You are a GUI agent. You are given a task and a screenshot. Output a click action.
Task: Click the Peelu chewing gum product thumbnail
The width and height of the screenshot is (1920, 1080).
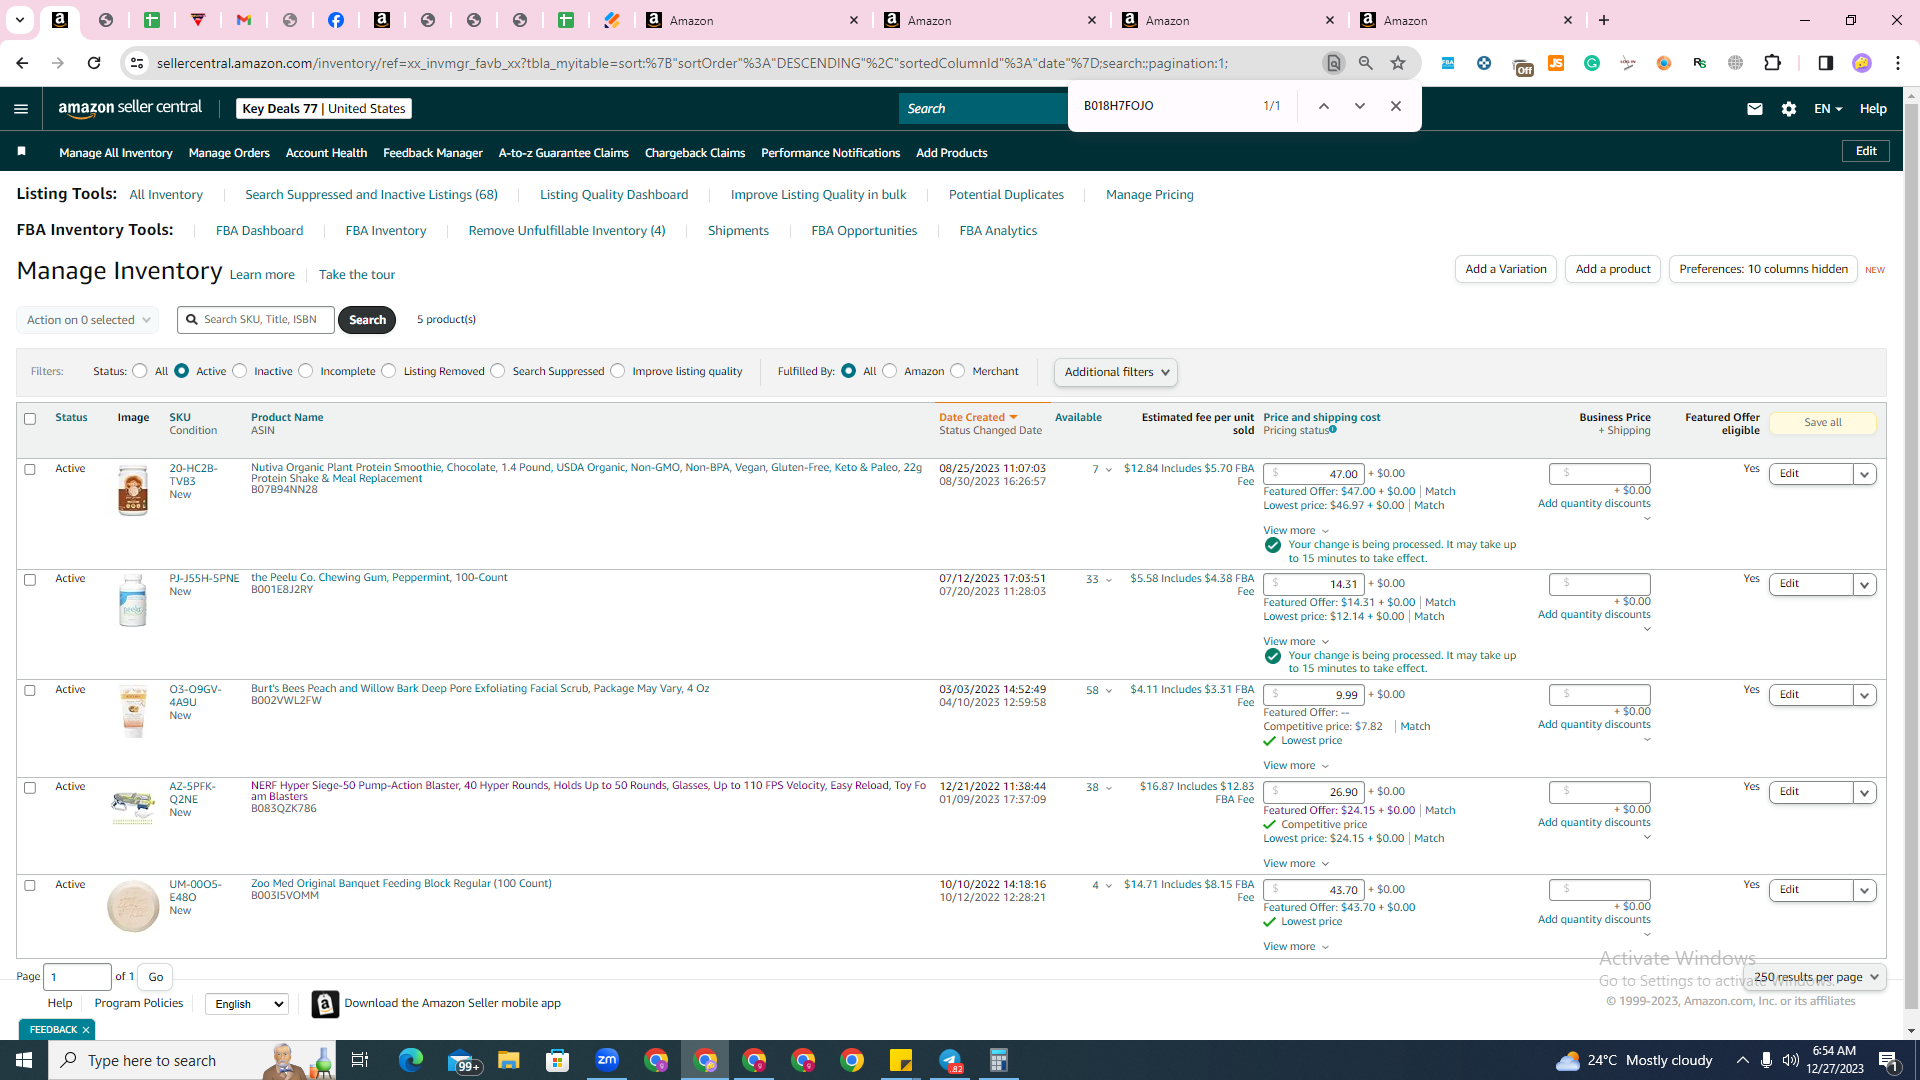[133, 600]
